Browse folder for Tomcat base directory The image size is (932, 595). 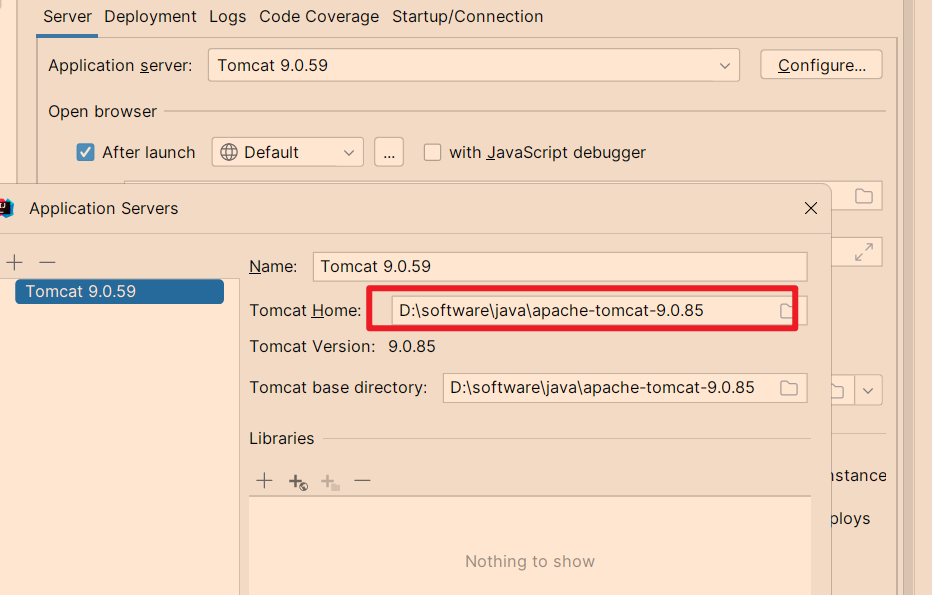789,388
